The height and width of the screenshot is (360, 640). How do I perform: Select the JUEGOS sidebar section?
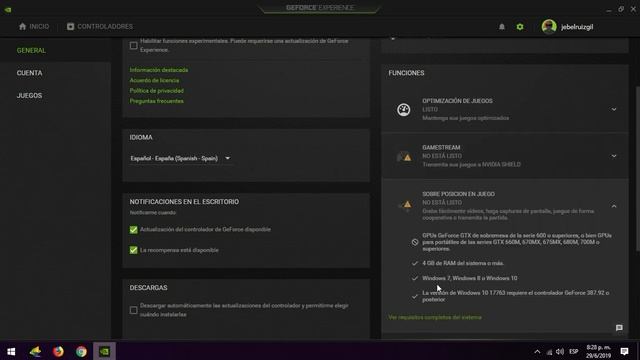tap(29, 96)
